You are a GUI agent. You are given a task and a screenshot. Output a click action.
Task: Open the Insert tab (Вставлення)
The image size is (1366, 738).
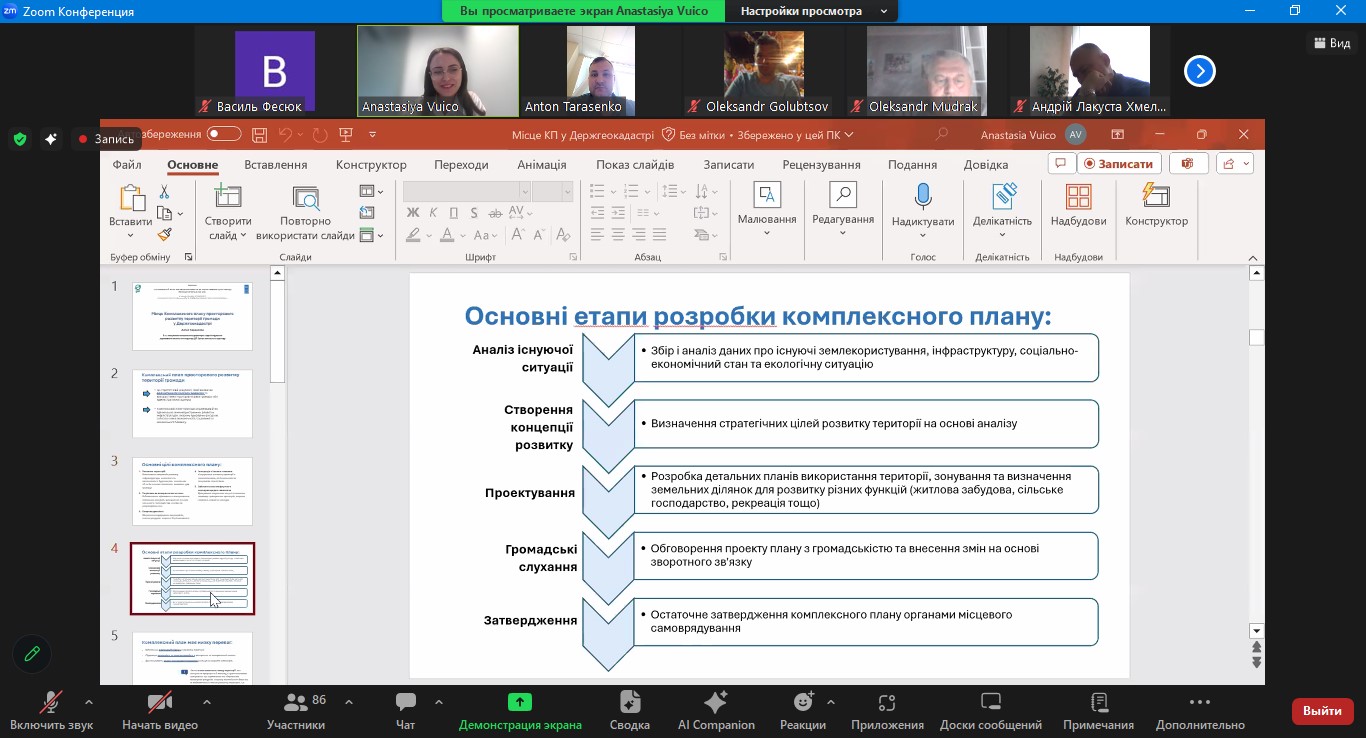pyautogui.click(x=275, y=165)
